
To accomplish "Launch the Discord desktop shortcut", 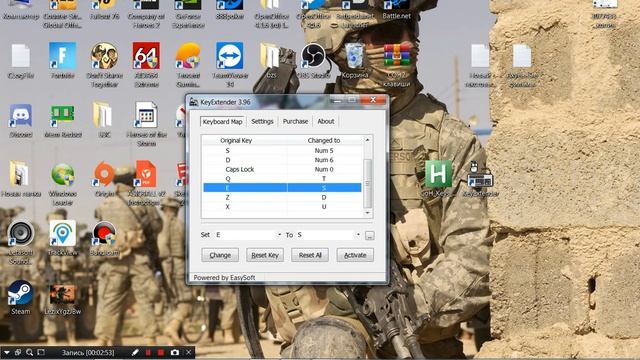I will click(x=21, y=116).
